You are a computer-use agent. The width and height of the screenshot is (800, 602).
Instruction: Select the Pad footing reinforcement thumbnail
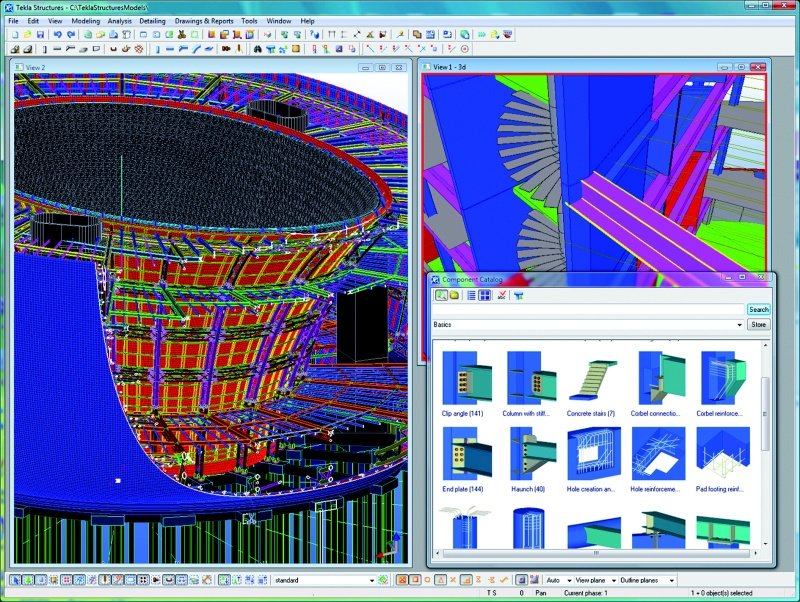tap(723, 454)
